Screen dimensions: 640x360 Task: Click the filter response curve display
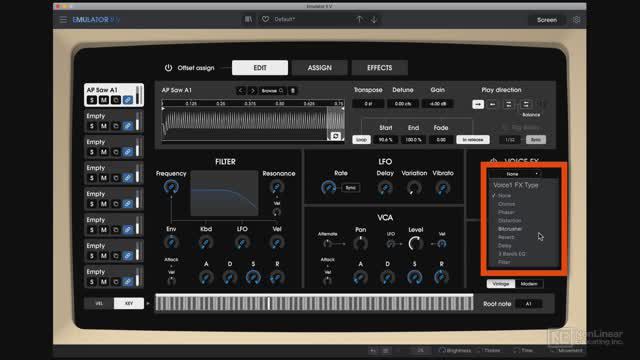(224, 193)
